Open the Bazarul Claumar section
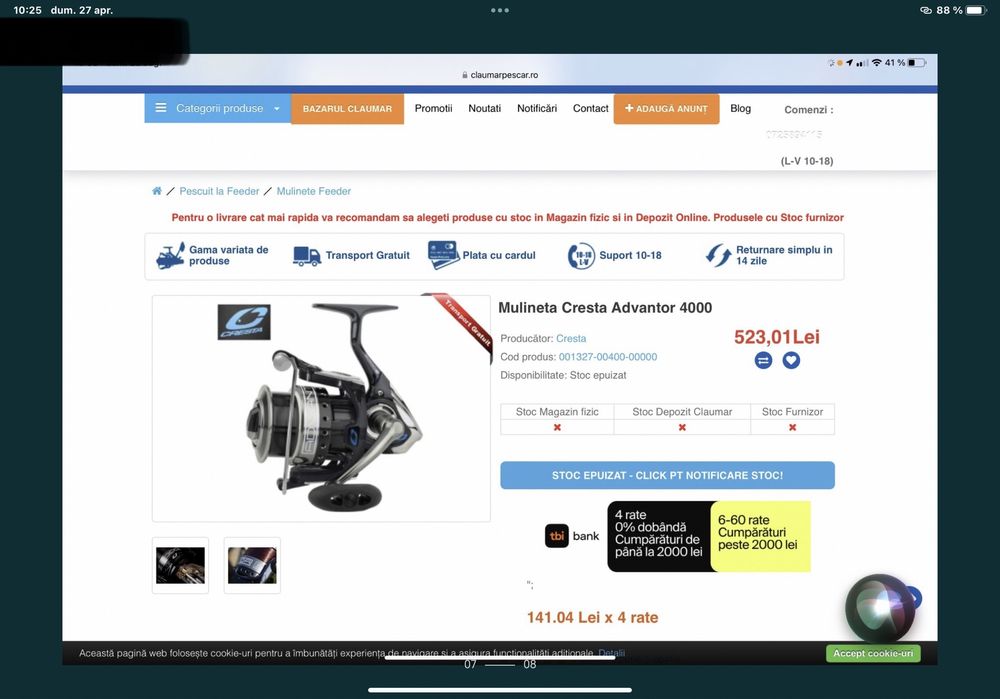 pos(348,108)
